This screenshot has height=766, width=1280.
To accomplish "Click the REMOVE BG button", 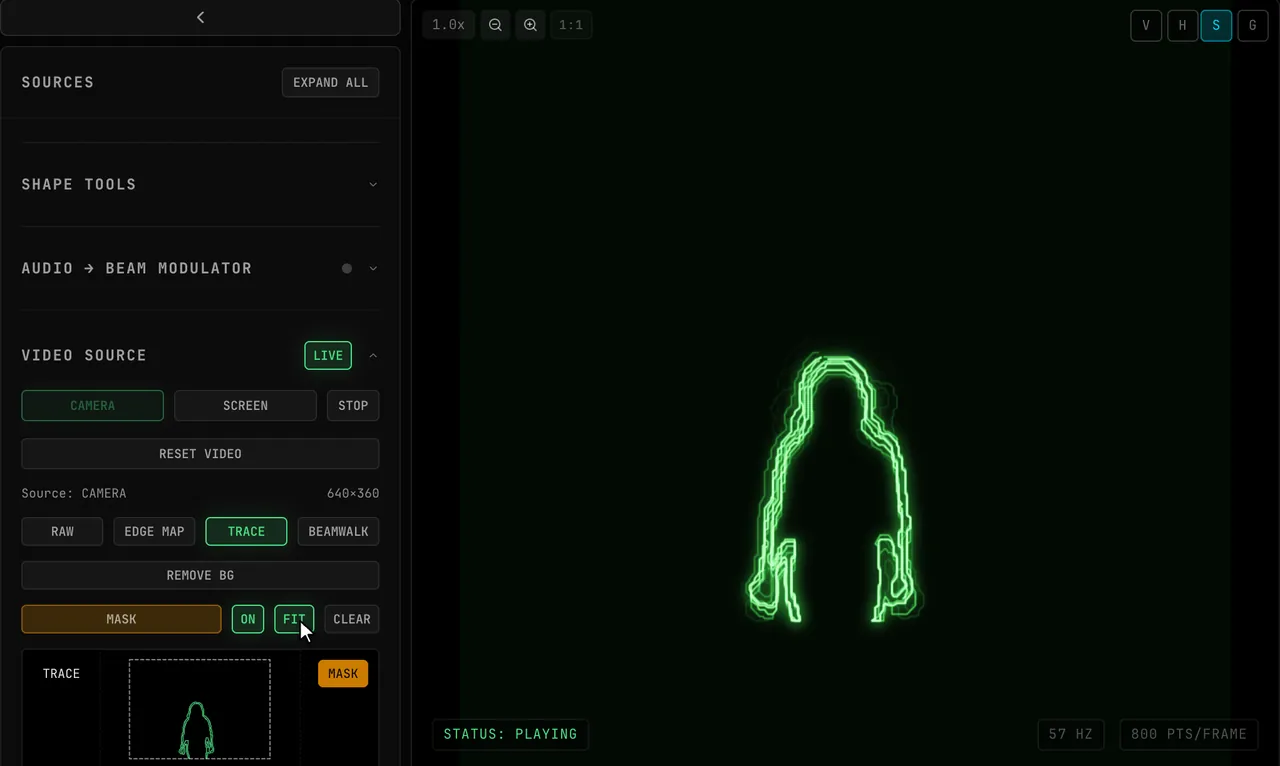I will tap(200, 575).
